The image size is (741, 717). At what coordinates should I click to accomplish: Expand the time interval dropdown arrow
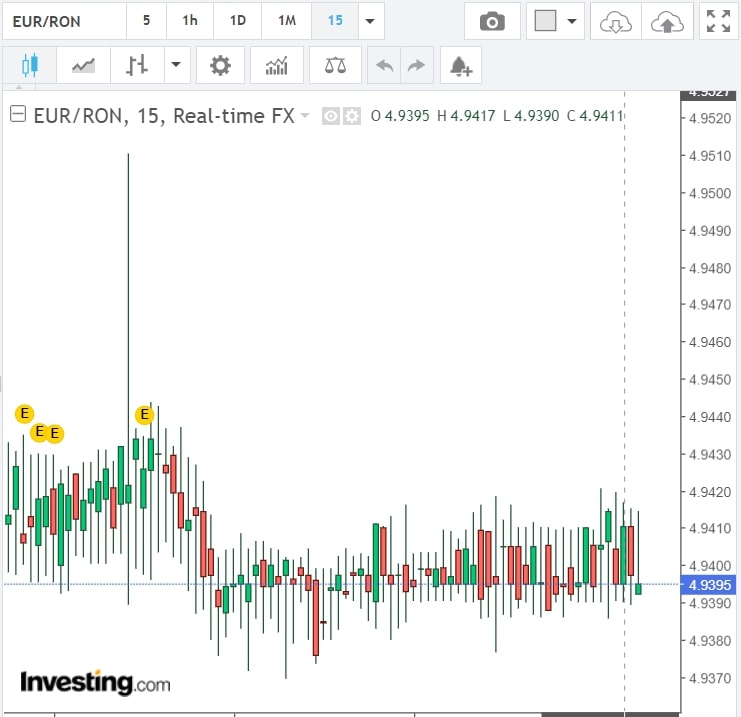pyautogui.click(x=370, y=21)
